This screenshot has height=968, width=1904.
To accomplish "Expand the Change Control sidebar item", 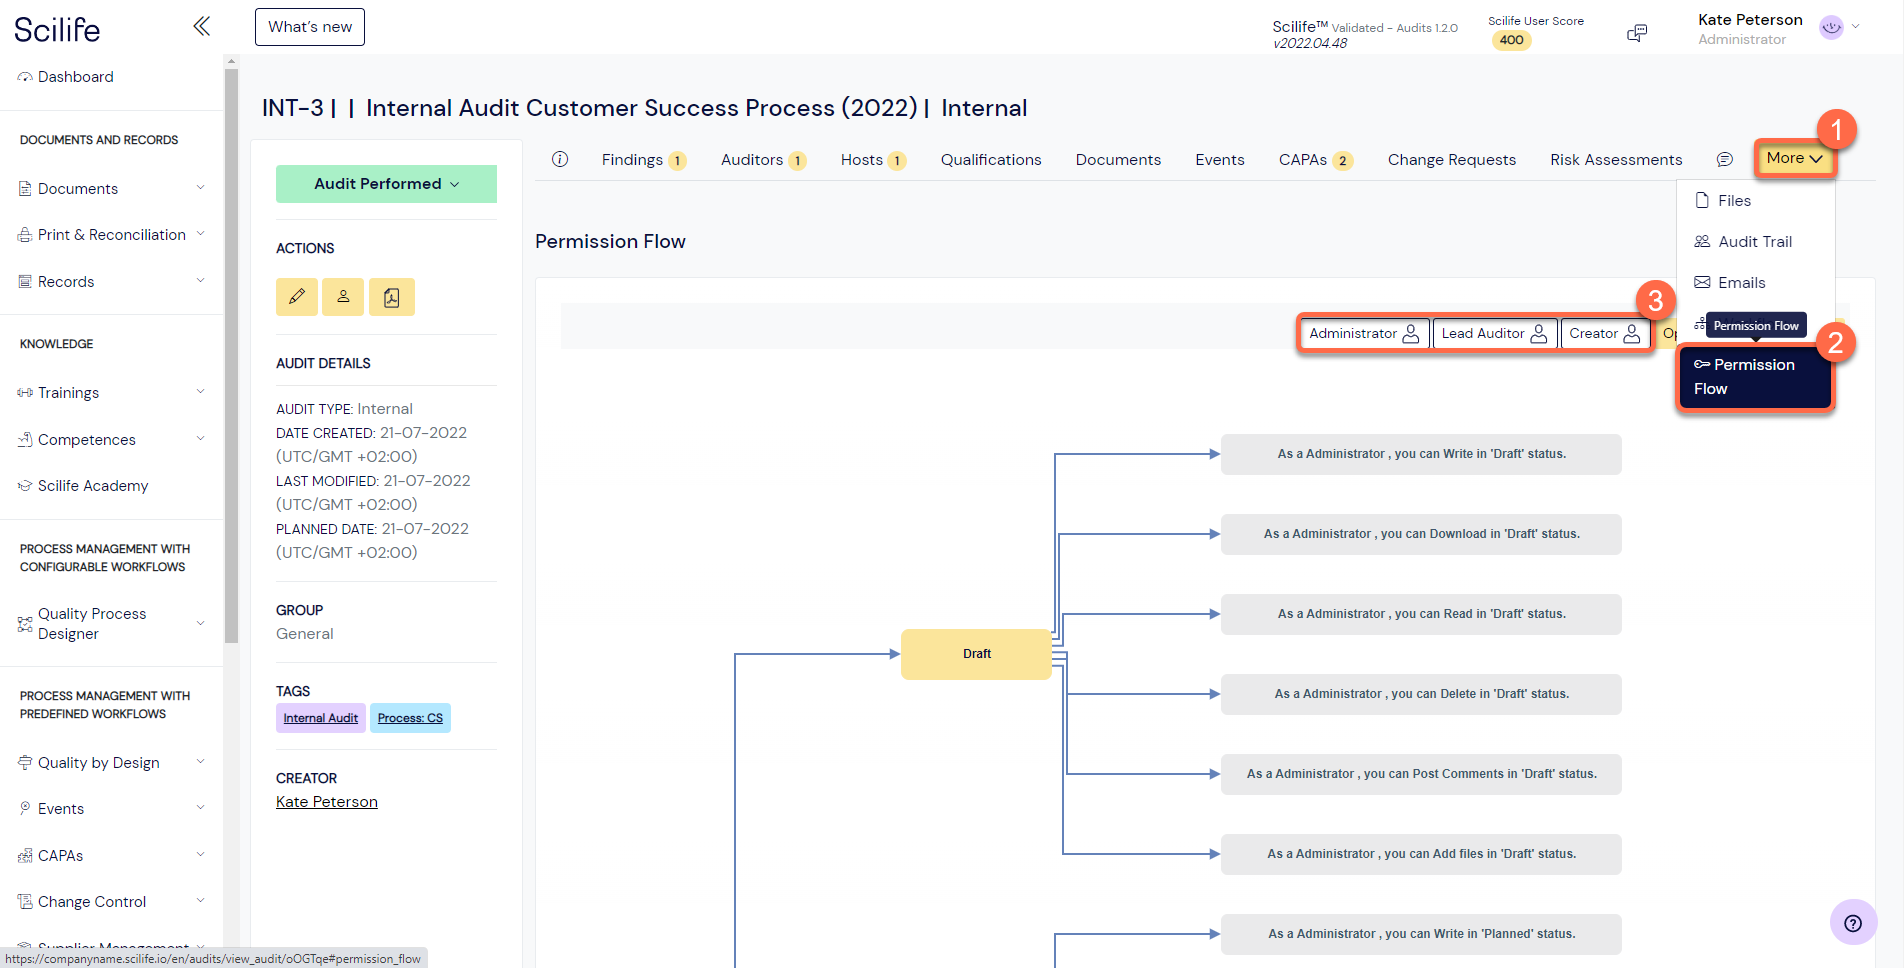I will click(x=111, y=901).
